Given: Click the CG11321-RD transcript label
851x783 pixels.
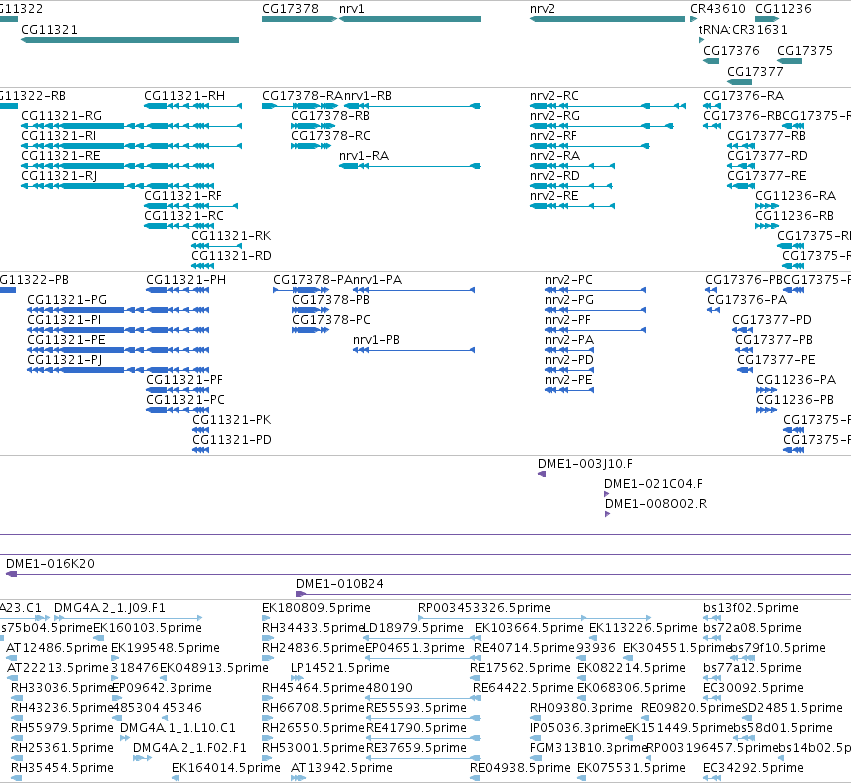Looking at the screenshot, I should click(231, 256).
